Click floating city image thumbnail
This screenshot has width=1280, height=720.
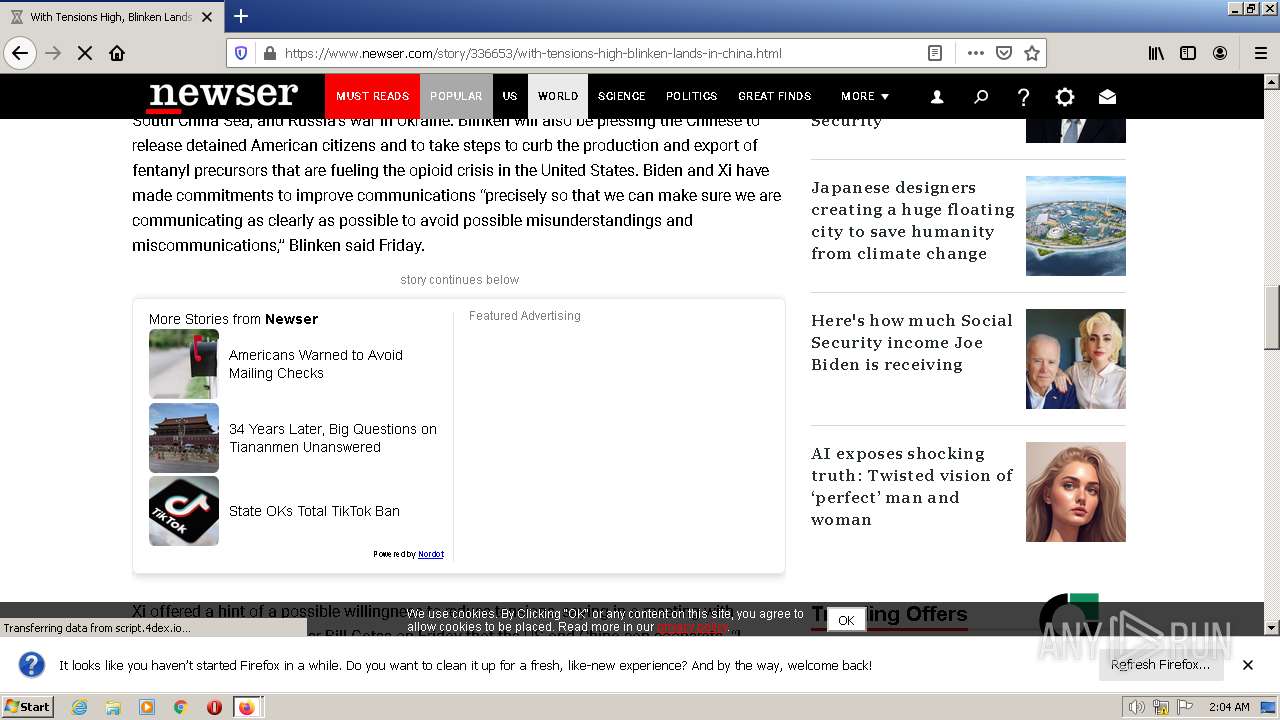click(x=1076, y=226)
